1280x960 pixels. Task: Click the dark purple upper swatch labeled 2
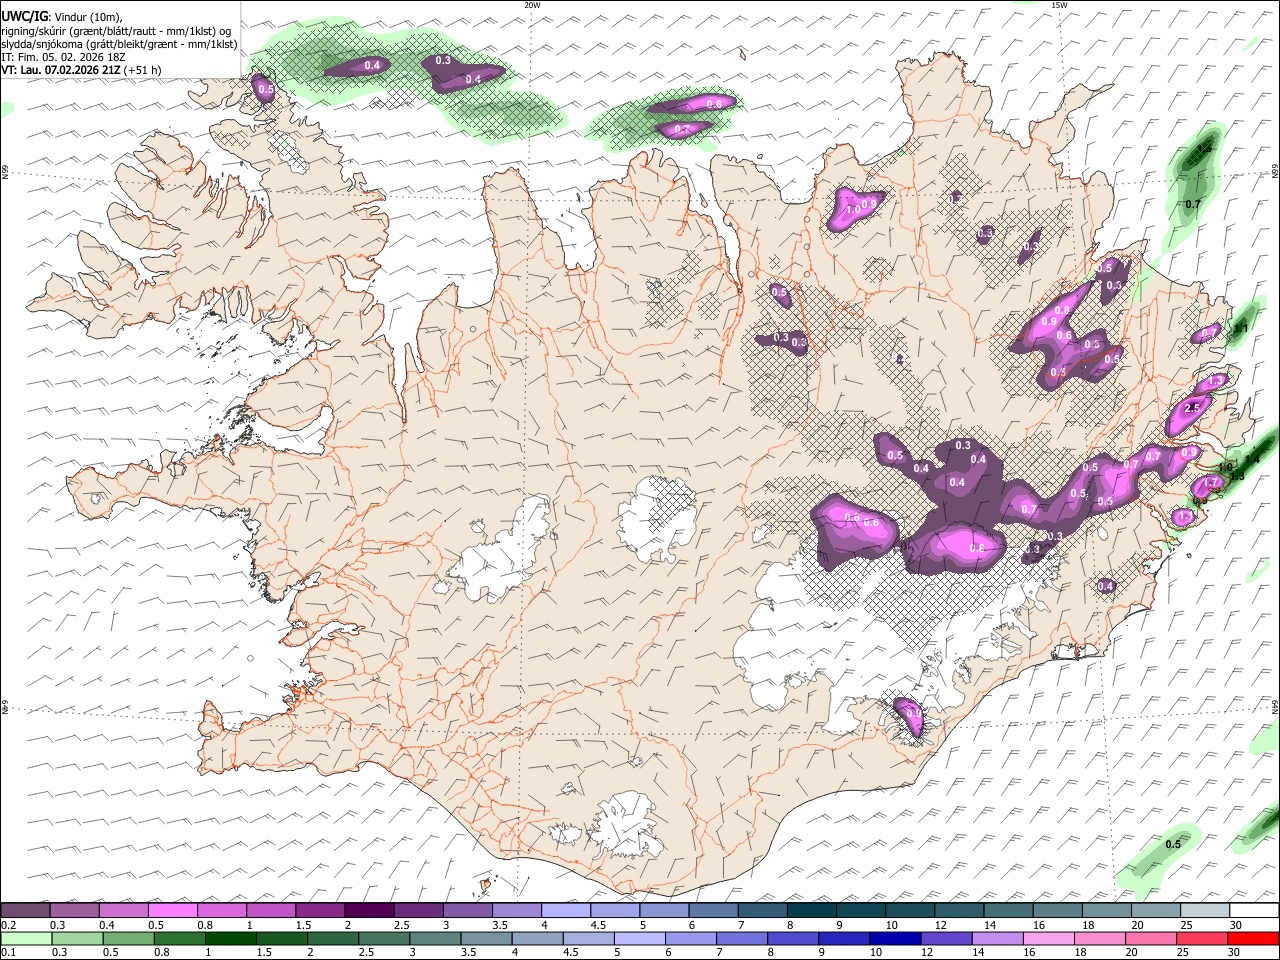coord(368,911)
